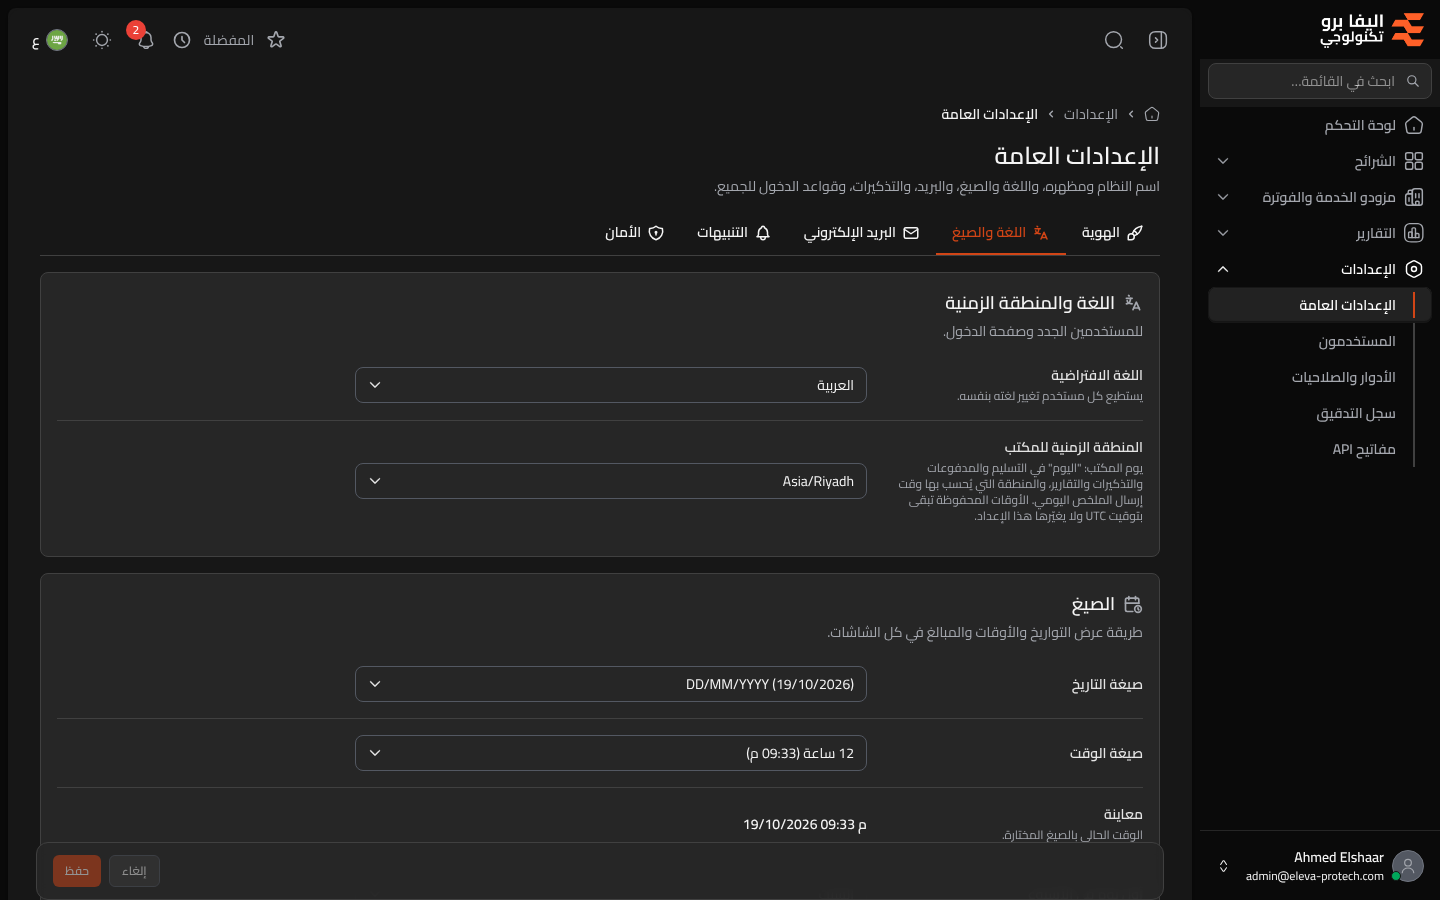This screenshot has width=1440, height=900.
Task: Click the search magnifier icon in header
Action: coord(1114,40)
